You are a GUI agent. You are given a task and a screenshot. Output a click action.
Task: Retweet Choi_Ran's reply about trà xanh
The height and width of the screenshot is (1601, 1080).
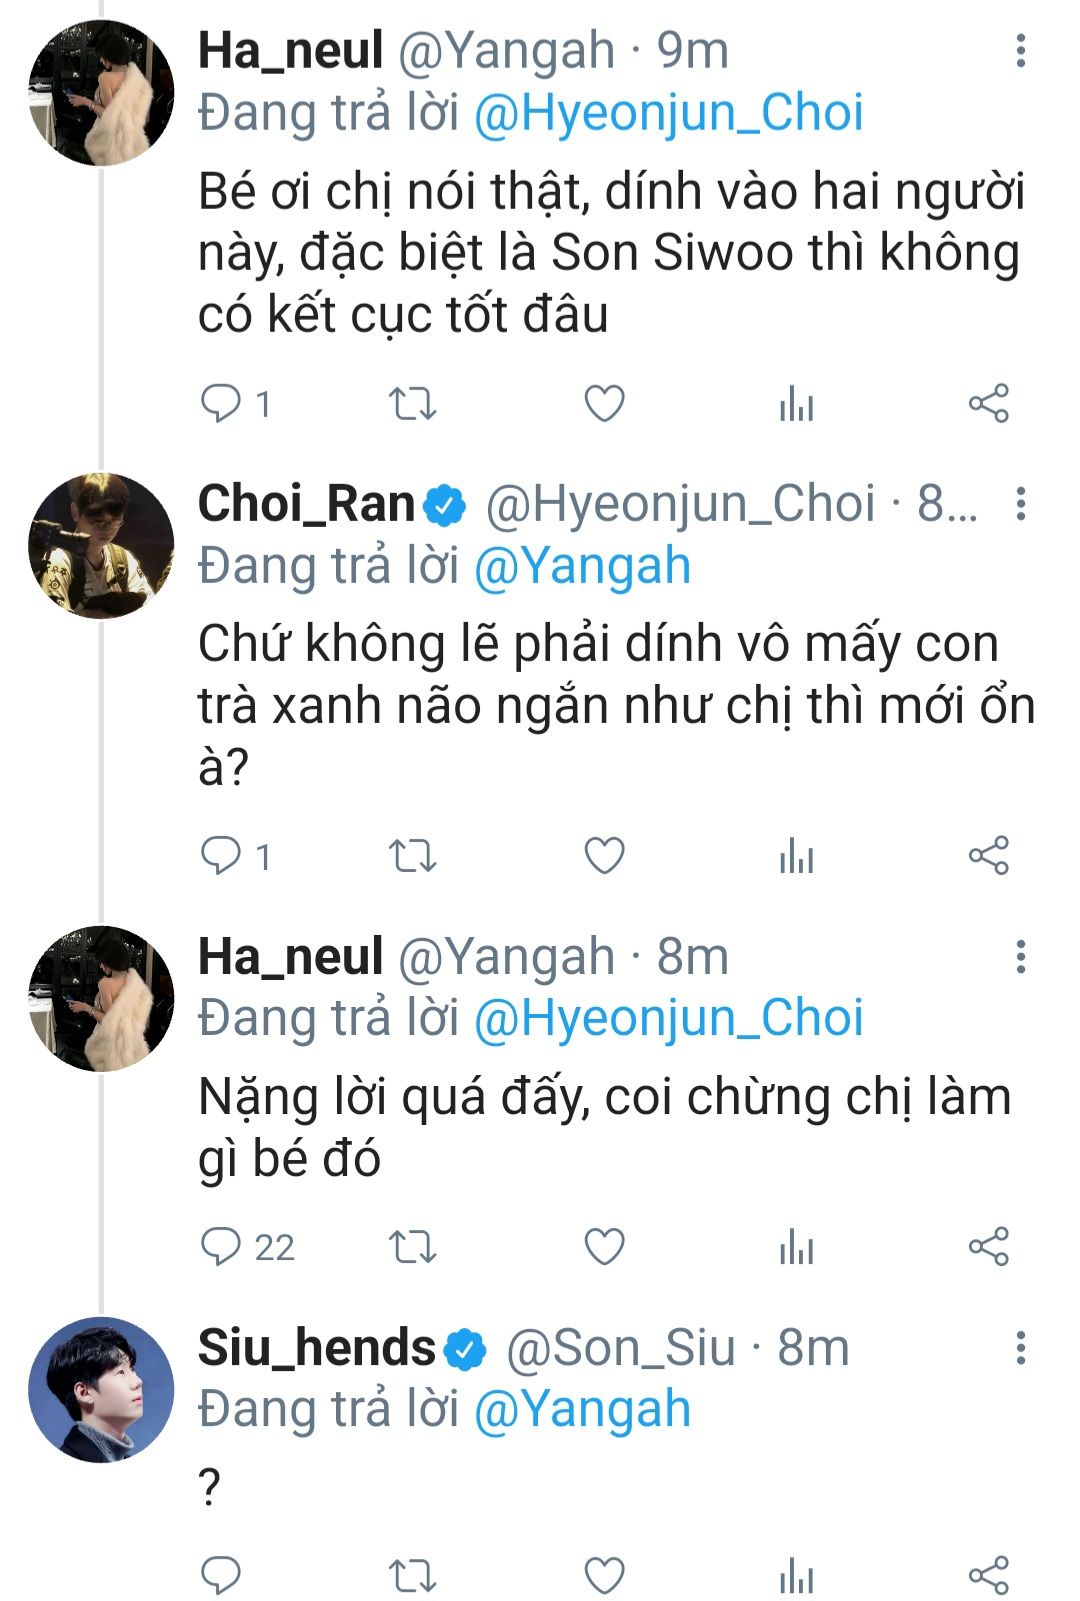pos(412,857)
